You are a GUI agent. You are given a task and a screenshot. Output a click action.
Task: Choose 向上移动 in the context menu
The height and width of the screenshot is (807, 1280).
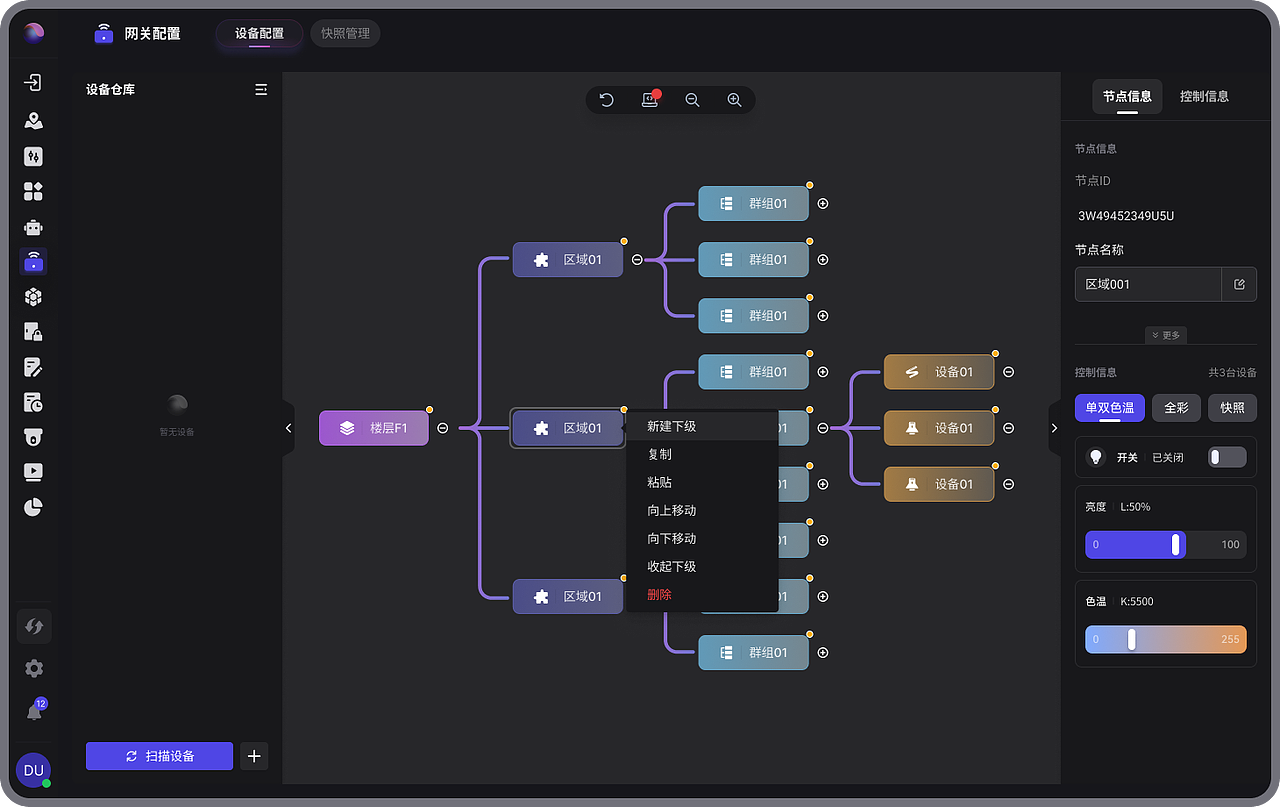pyautogui.click(x=702, y=510)
